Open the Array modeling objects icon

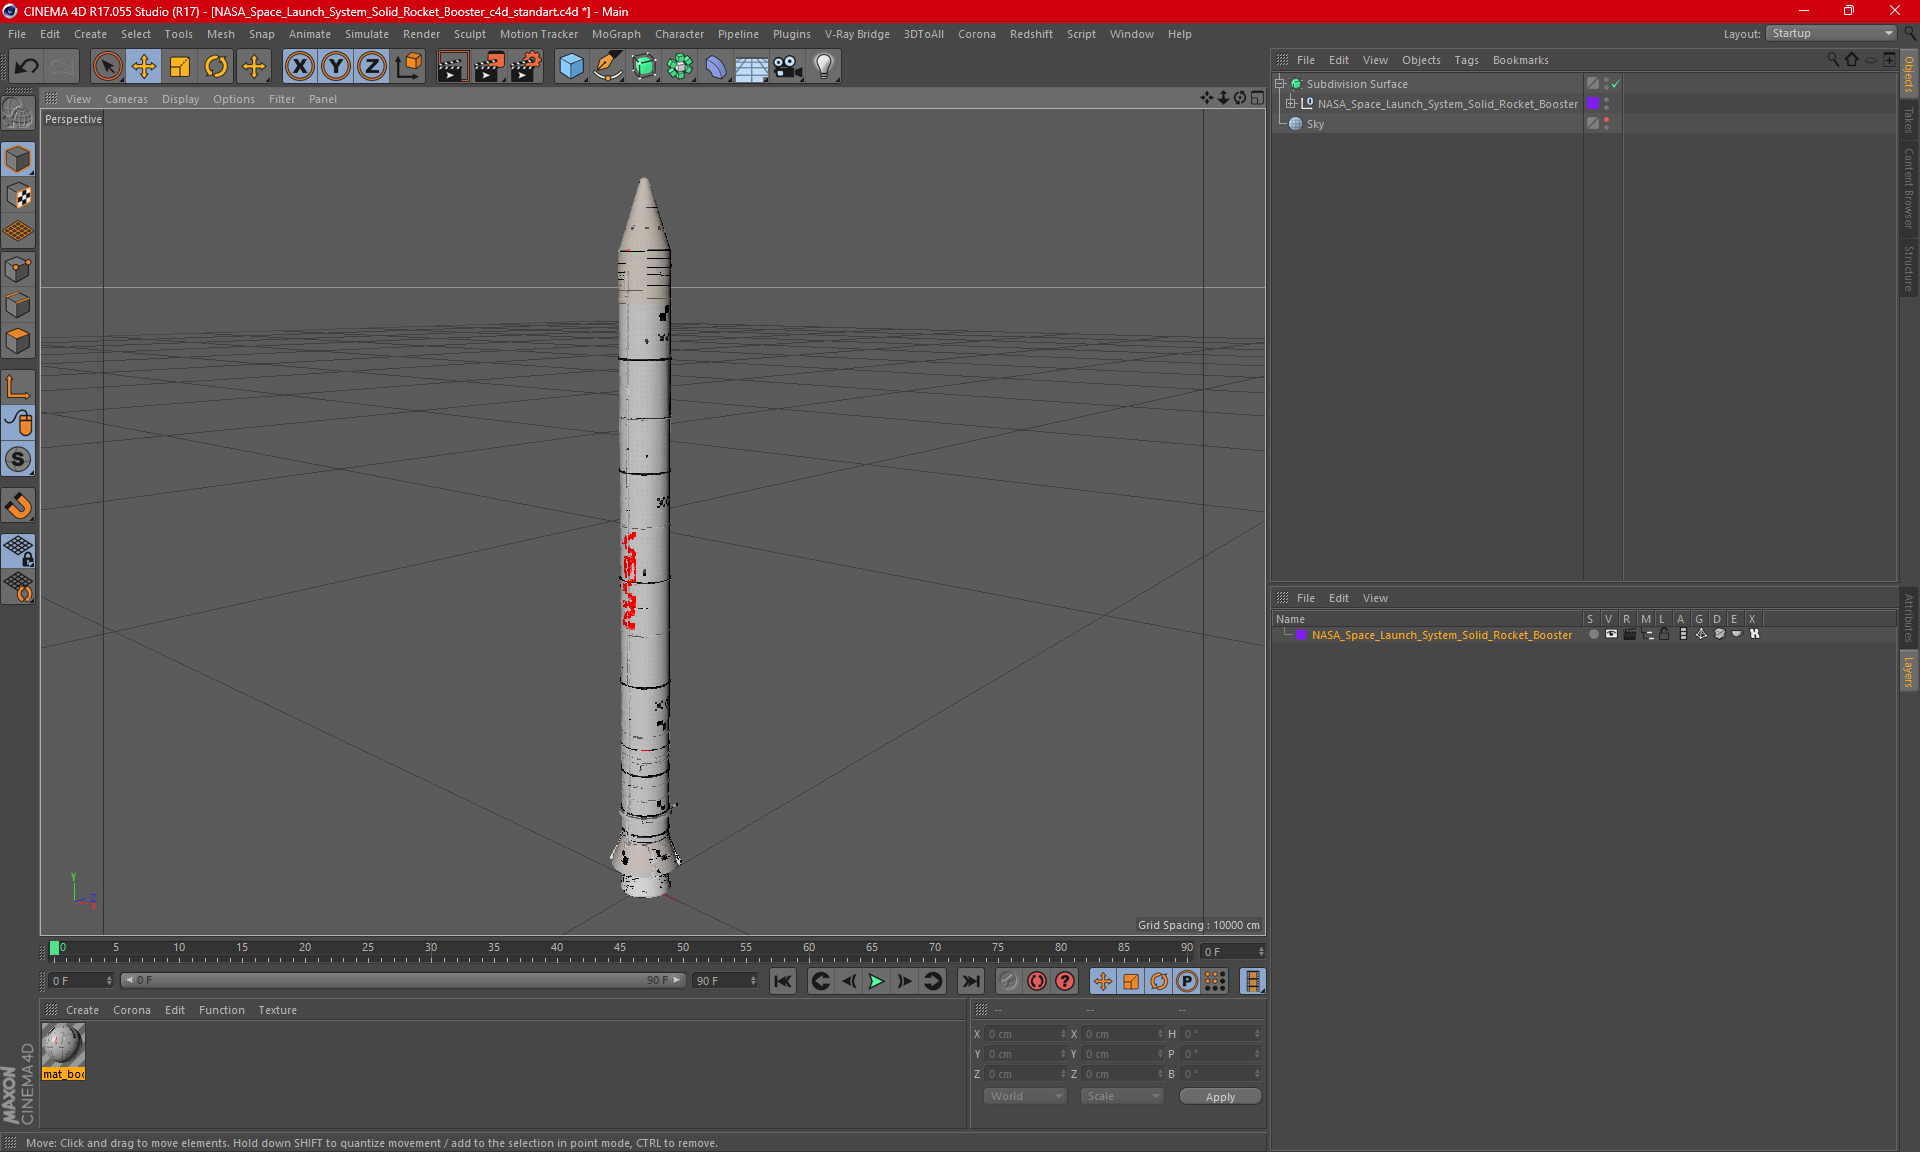point(680,66)
